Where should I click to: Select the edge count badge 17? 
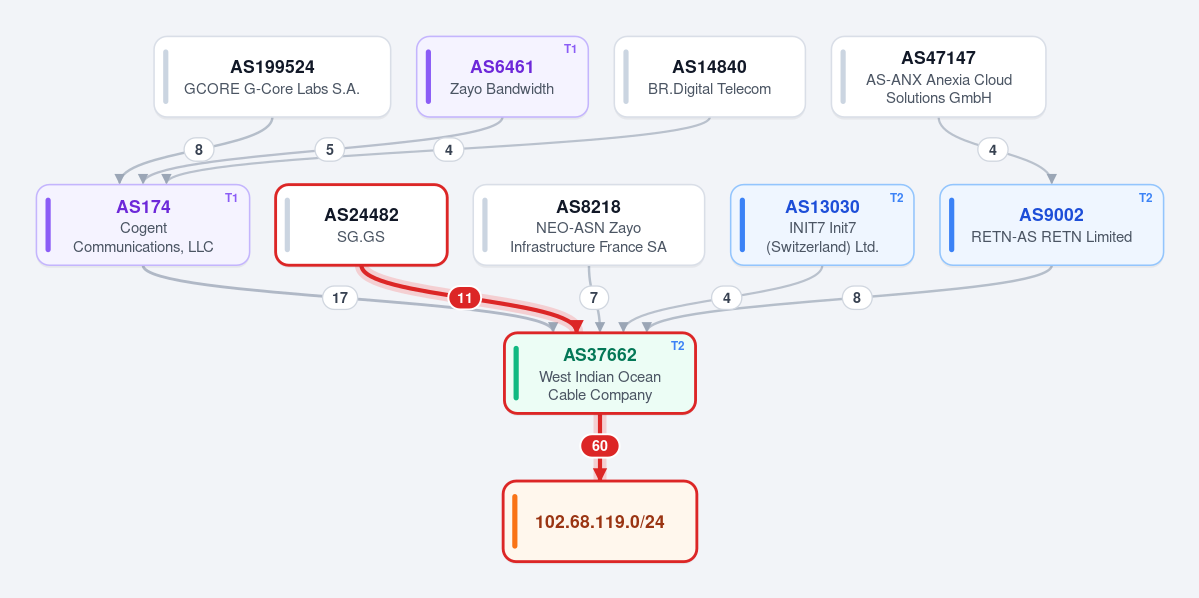click(x=340, y=297)
